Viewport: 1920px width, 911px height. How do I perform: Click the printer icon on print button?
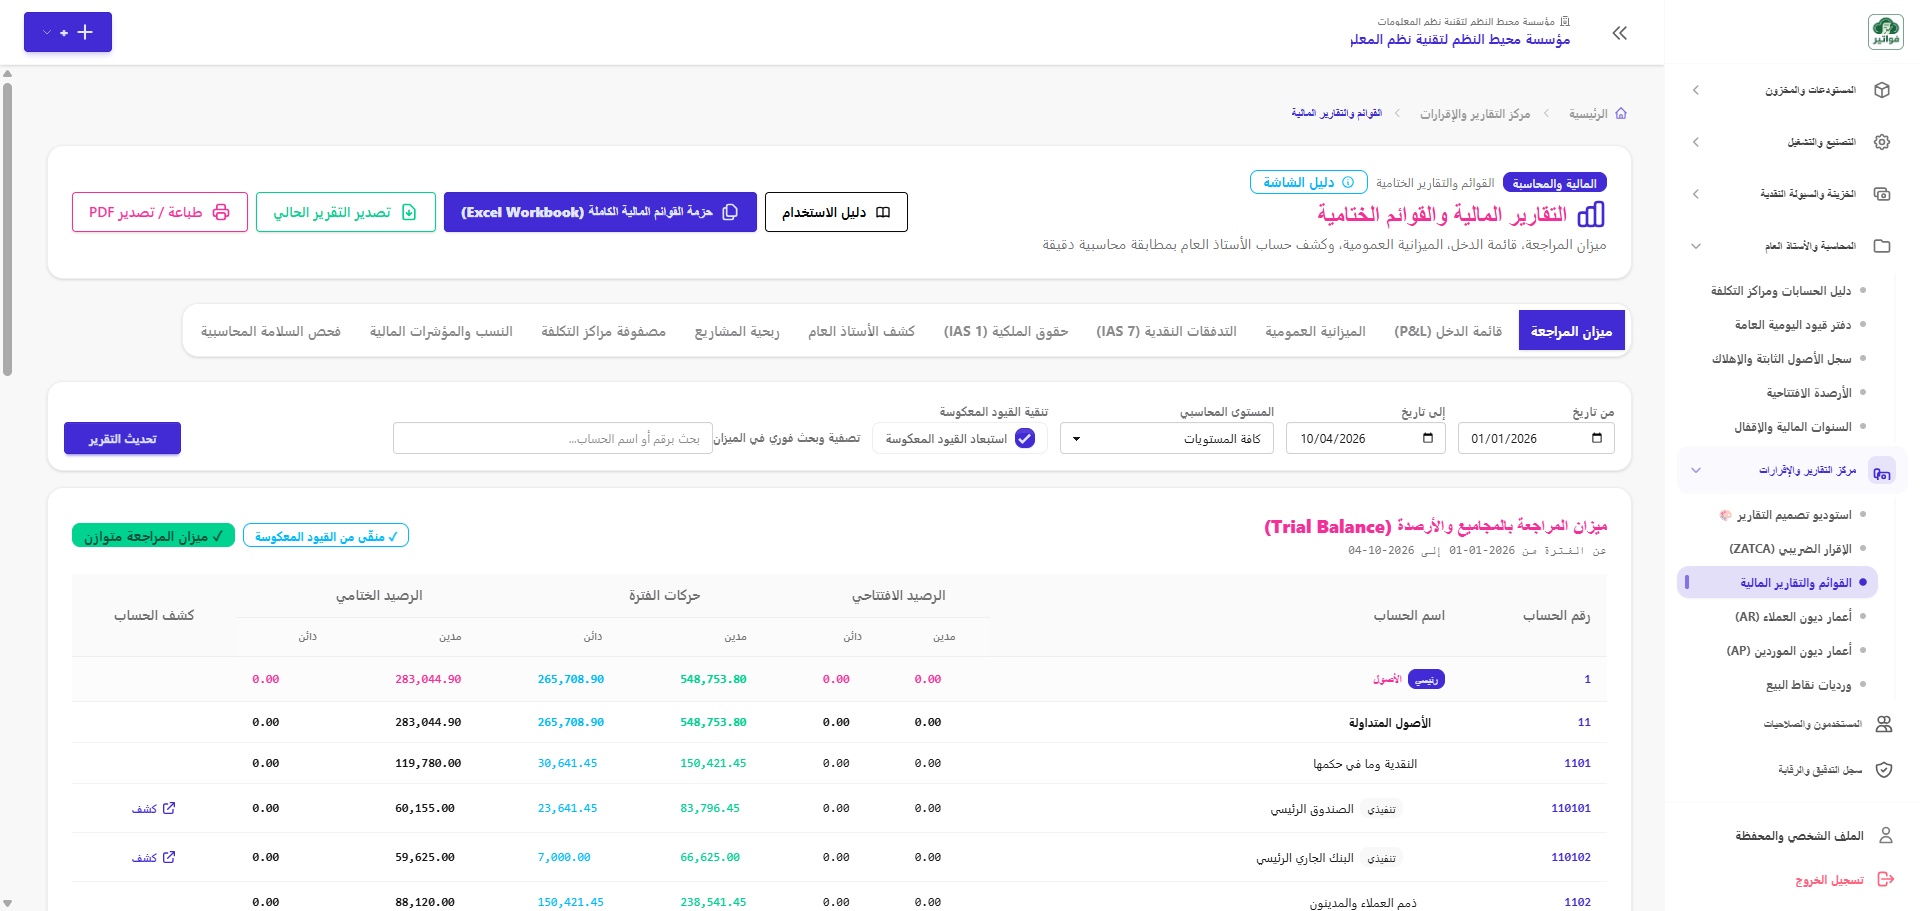[221, 212]
